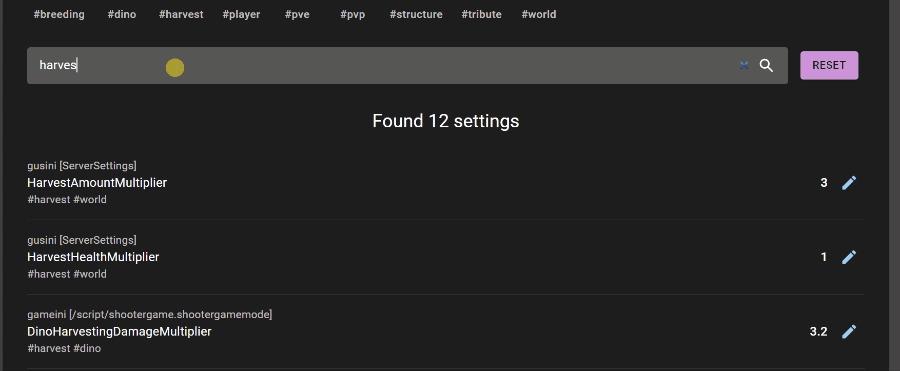Choose the #pve tag filter
Viewport: 900px width, 371px height.
(297, 14)
